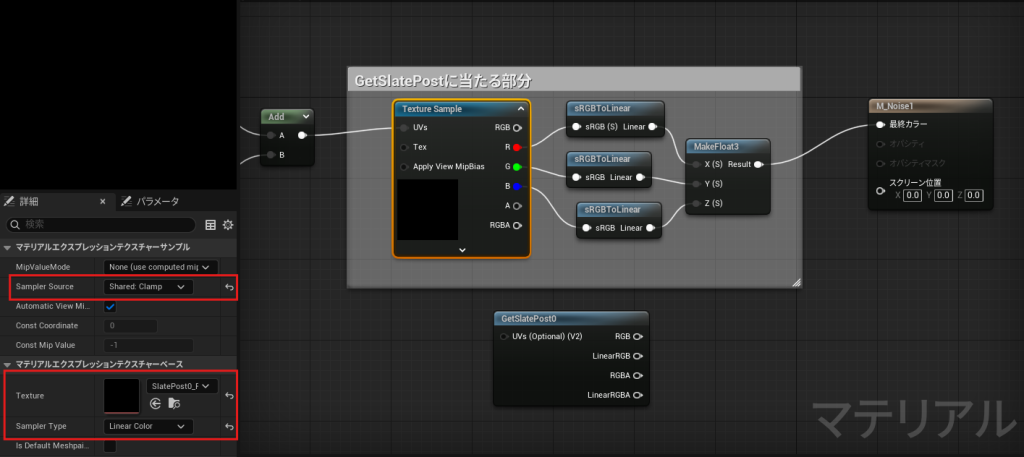Click Add node's A input pin

pyautogui.click(x=271, y=136)
